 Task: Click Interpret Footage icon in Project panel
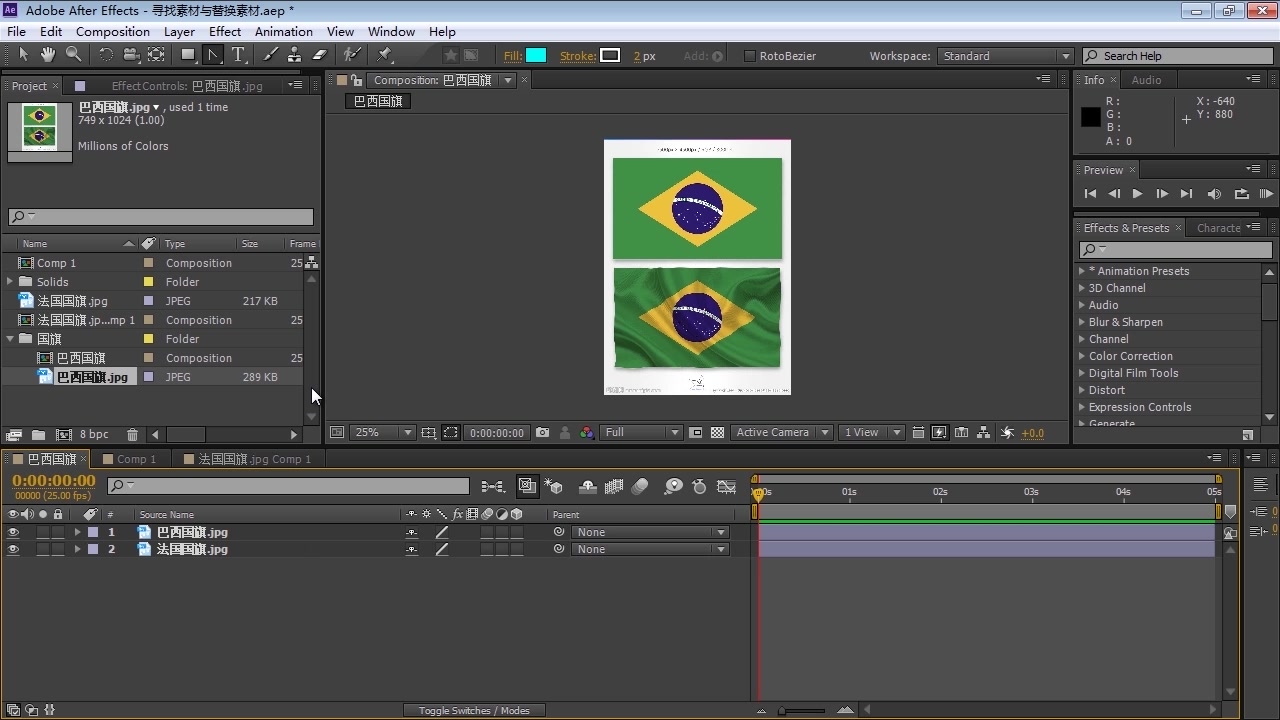[14, 435]
